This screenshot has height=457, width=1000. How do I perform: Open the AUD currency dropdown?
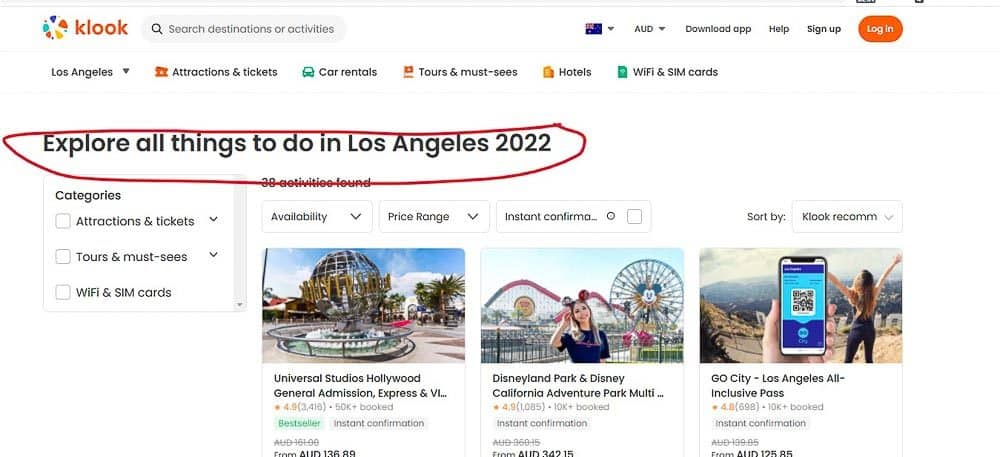point(650,29)
